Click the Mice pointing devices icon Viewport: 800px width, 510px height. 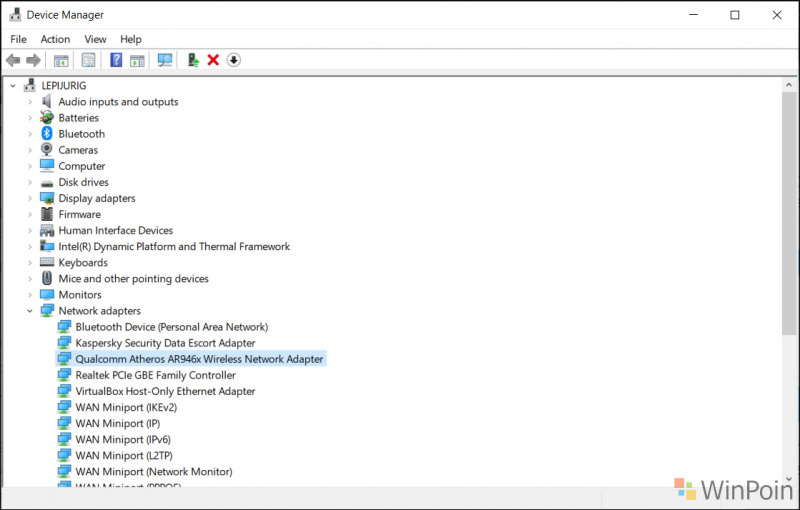tap(47, 278)
